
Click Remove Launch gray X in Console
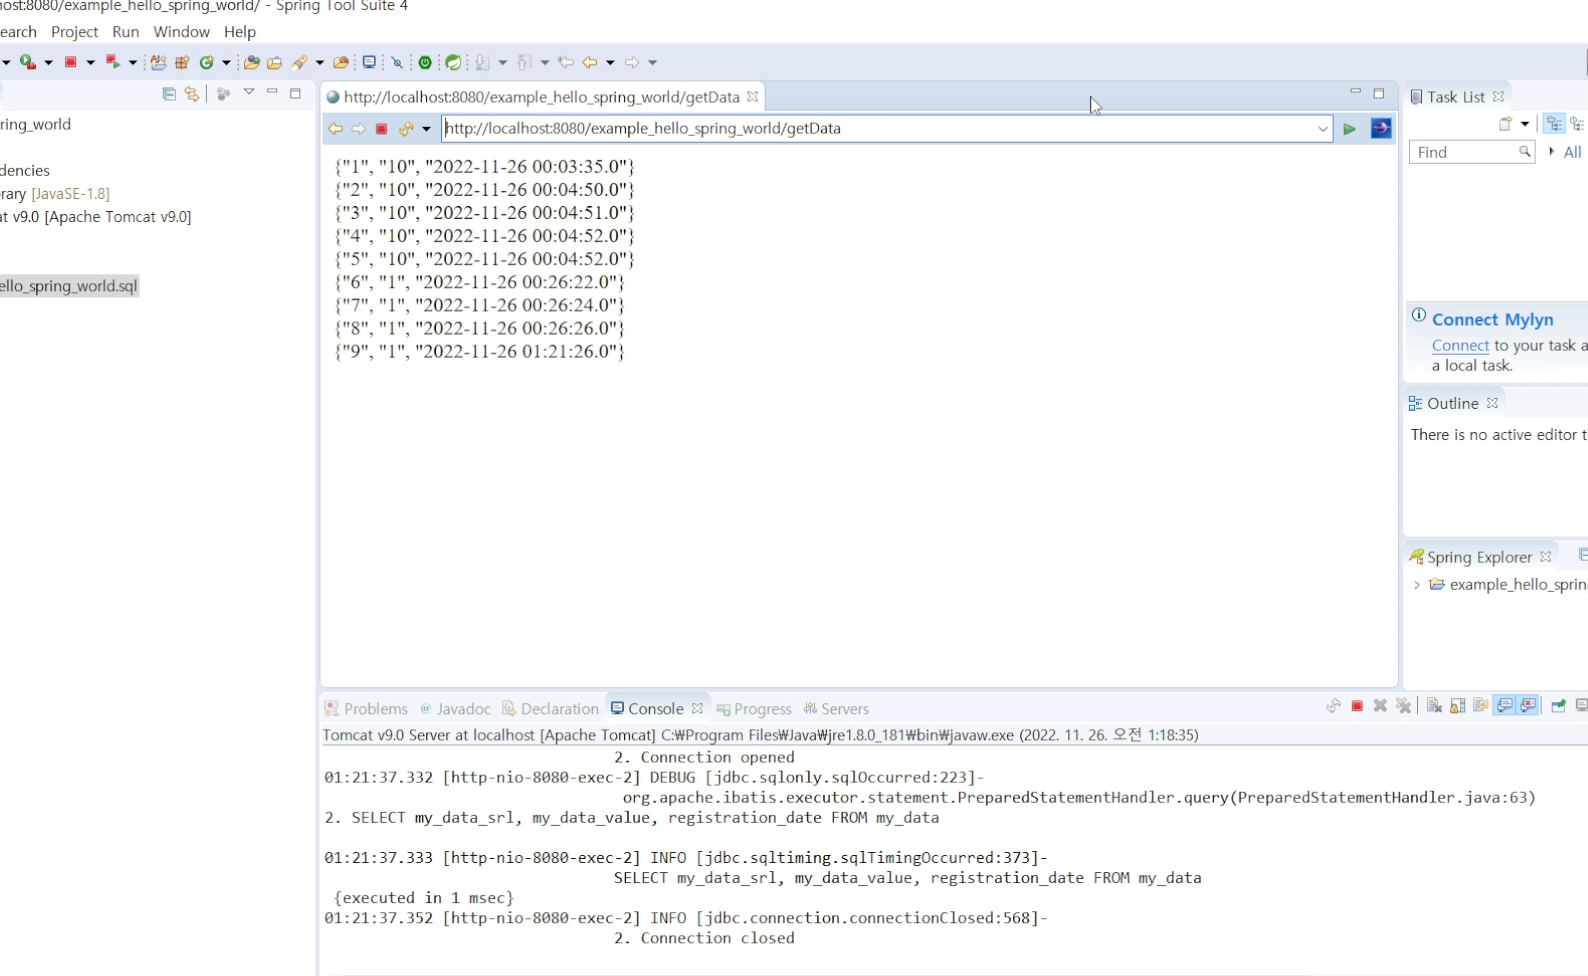(1380, 706)
